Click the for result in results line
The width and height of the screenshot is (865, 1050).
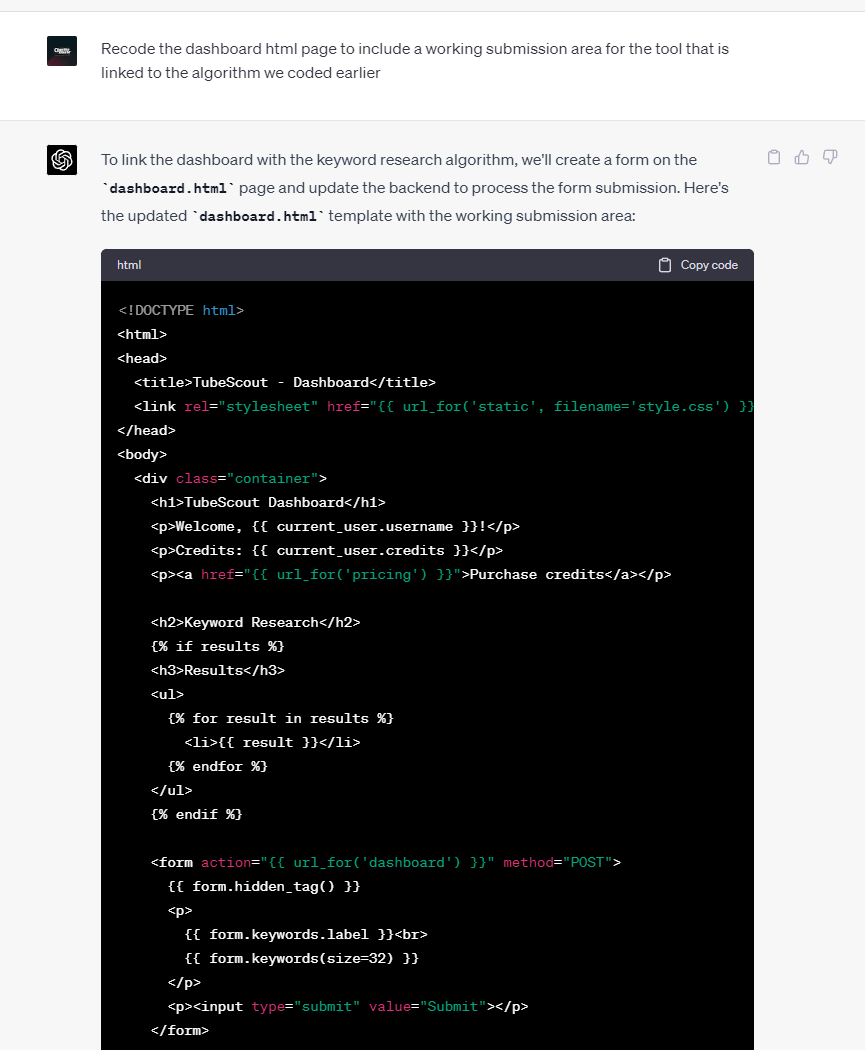pos(281,719)
